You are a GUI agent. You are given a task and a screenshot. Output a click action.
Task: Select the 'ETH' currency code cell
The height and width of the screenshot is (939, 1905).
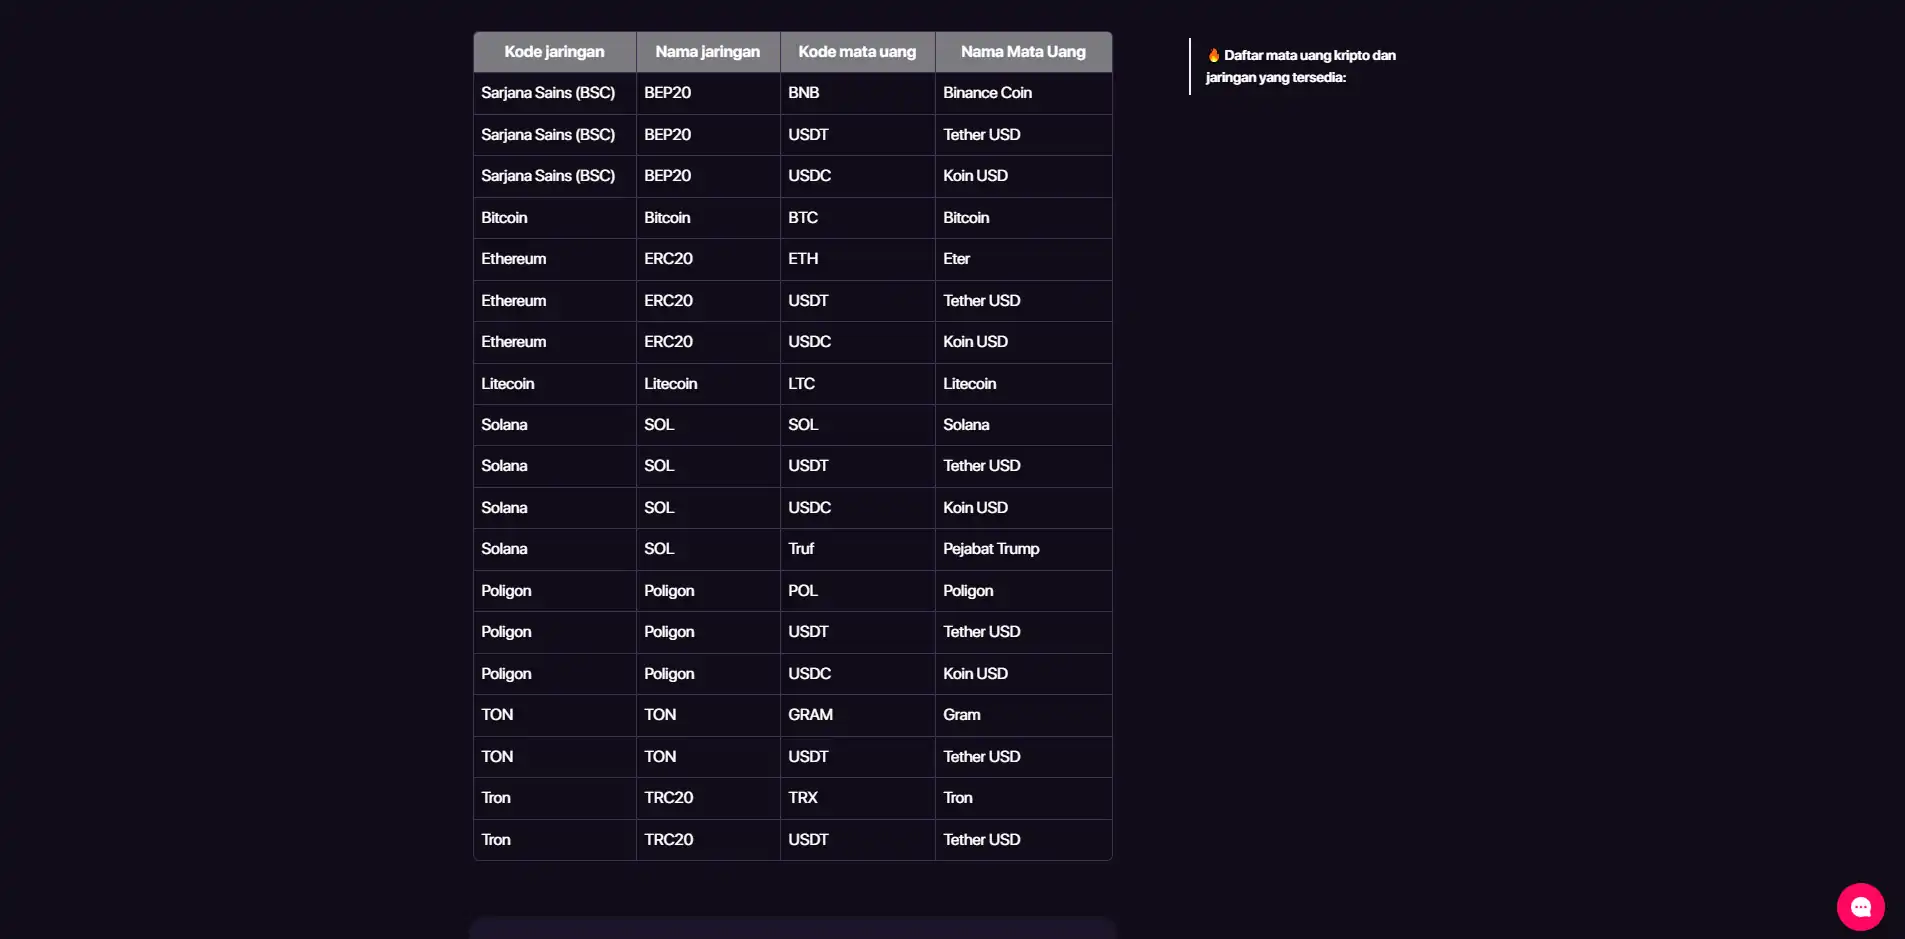(x=857, y=259)
